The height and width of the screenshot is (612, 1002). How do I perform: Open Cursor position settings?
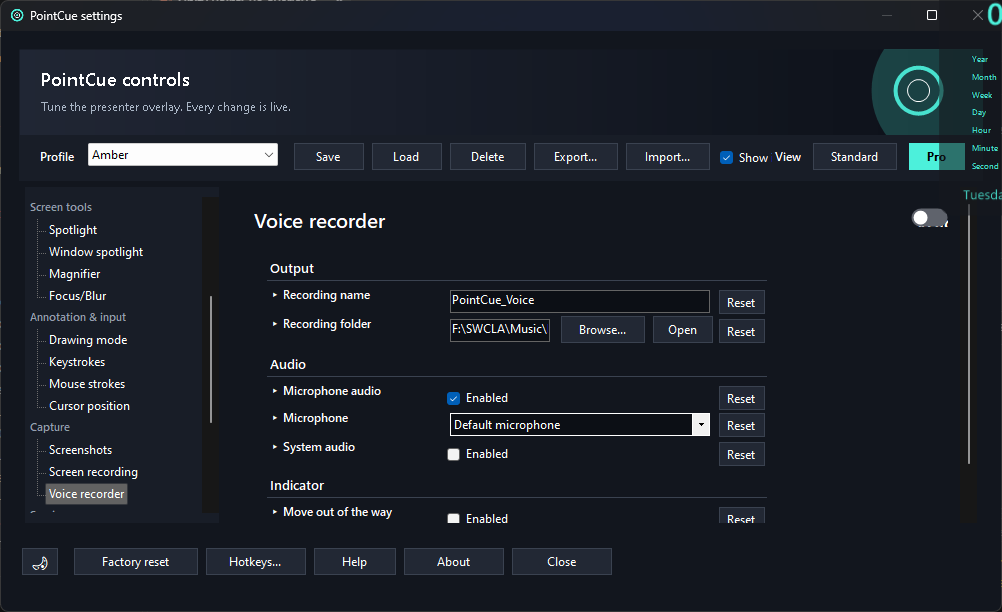[x=89, y=406]
